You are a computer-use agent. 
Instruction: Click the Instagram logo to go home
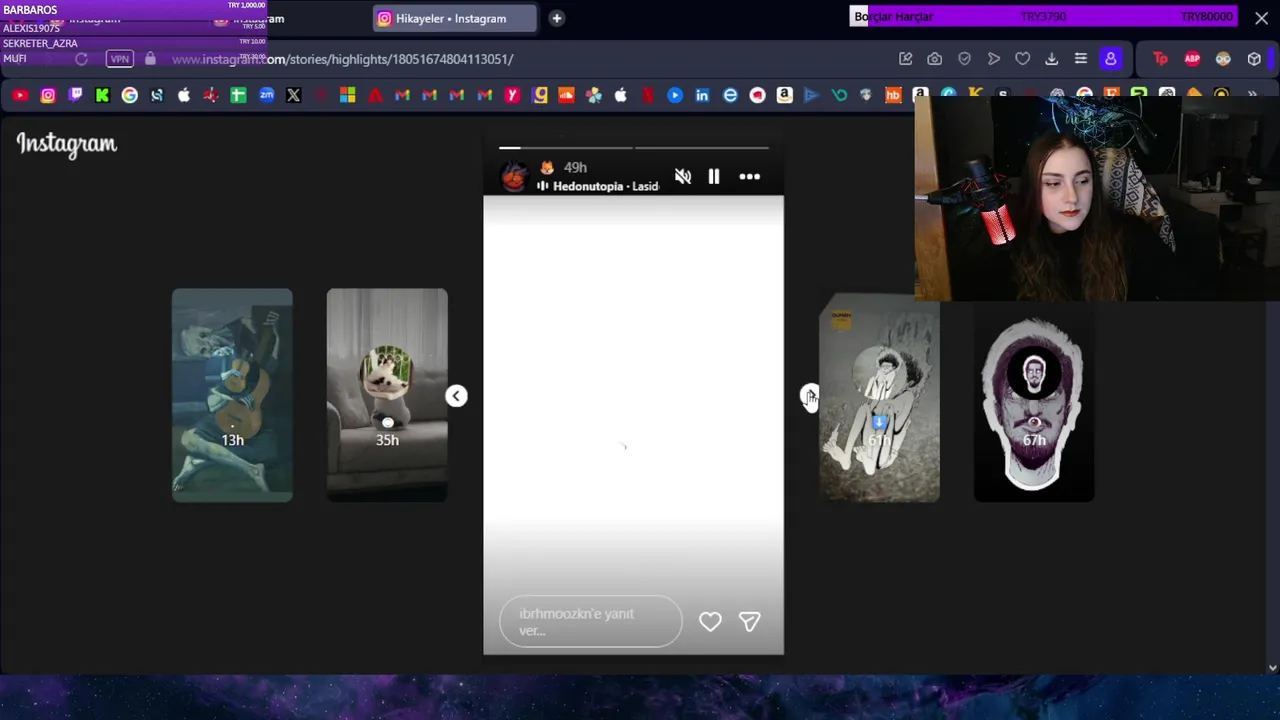(x=67, y=145)
